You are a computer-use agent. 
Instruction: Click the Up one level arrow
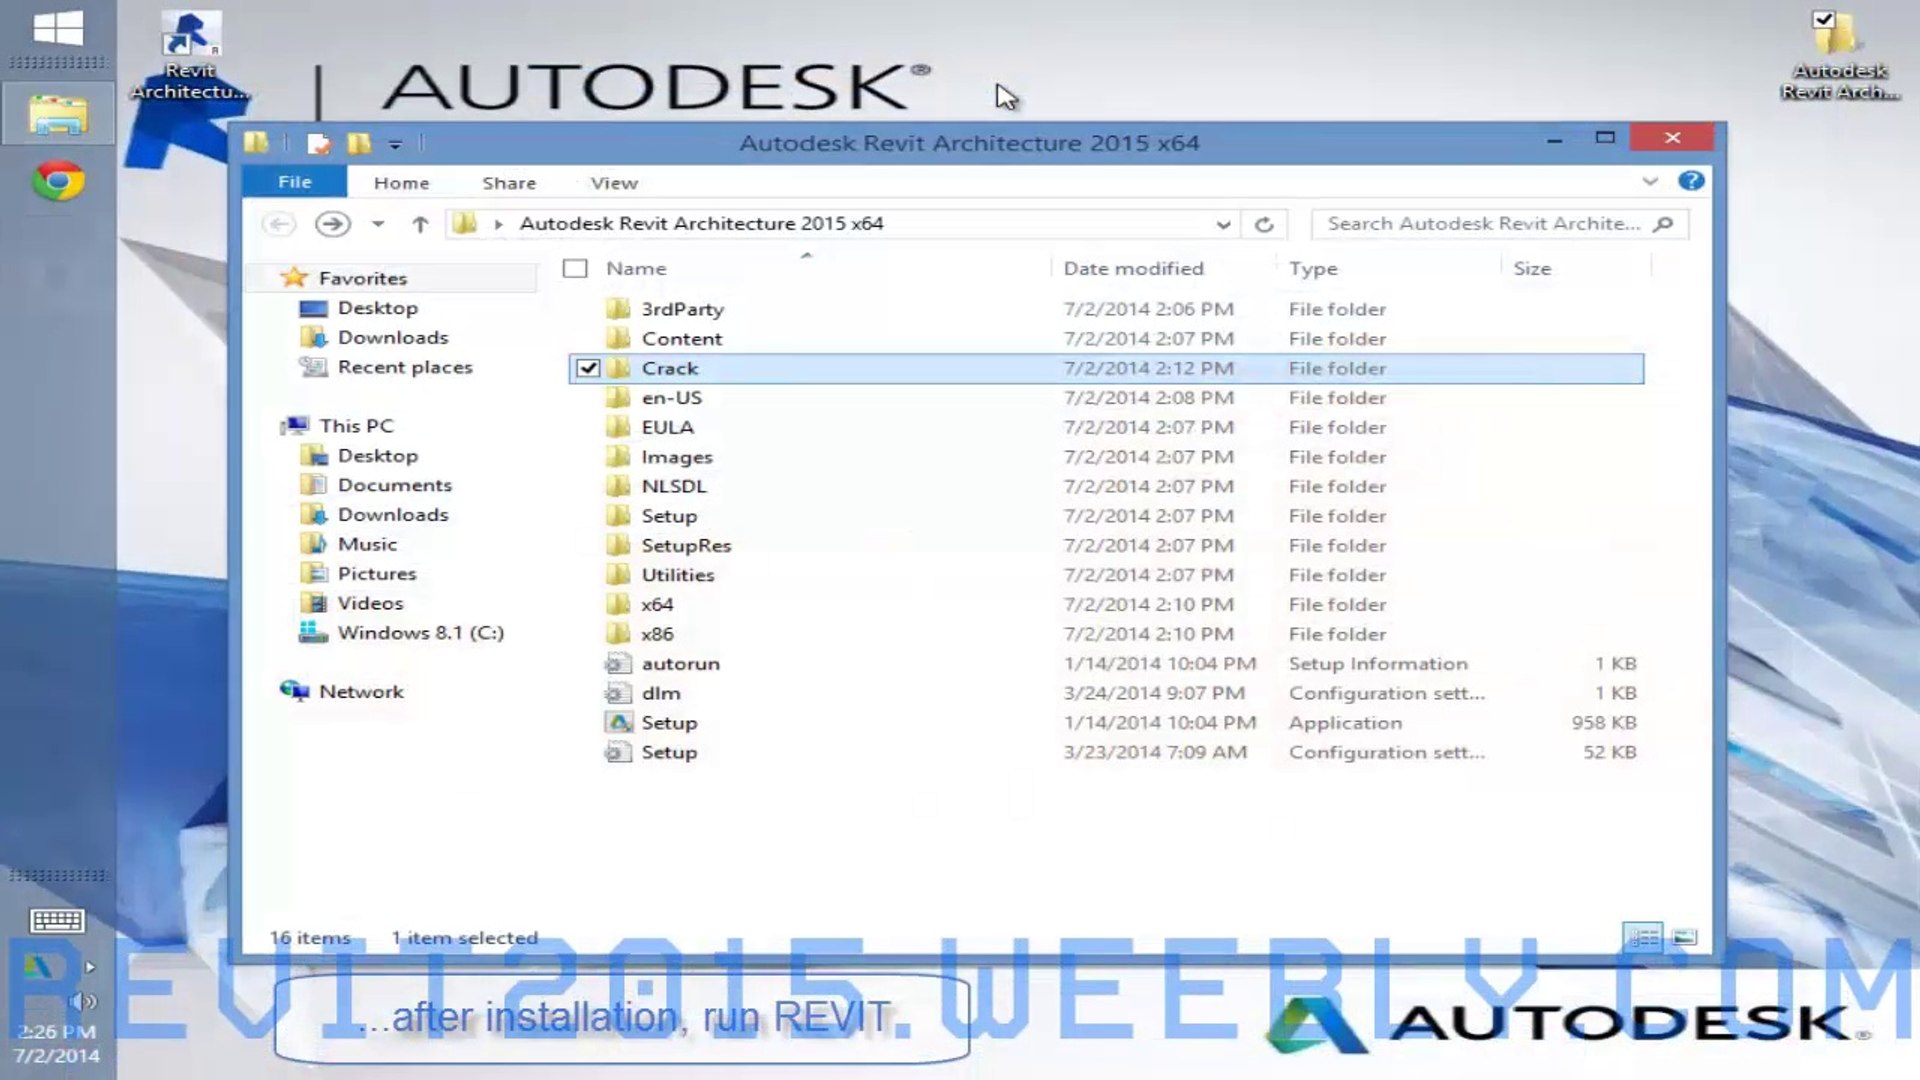420,224
